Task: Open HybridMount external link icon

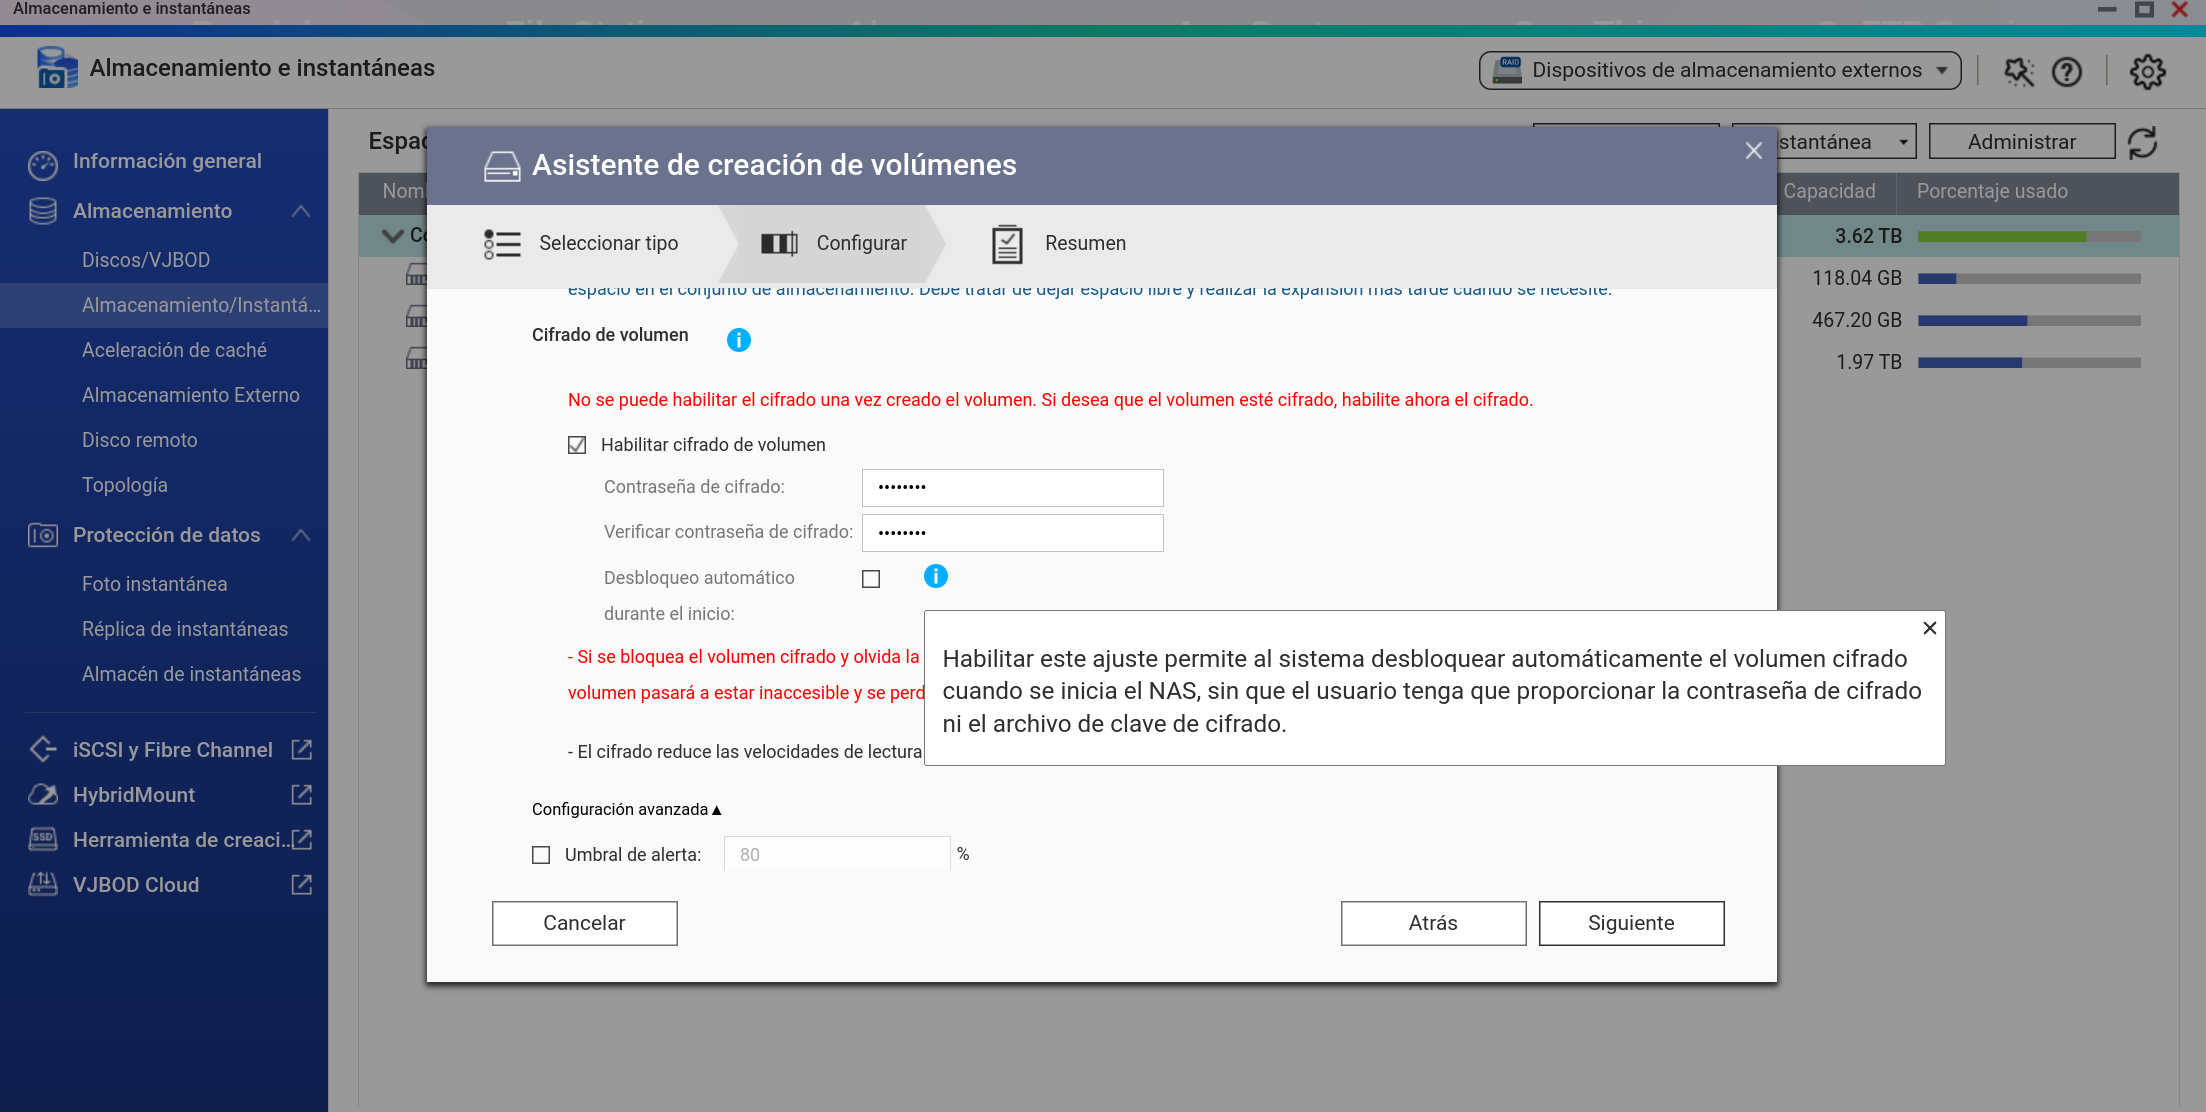Action: click(x=301, y=795)
